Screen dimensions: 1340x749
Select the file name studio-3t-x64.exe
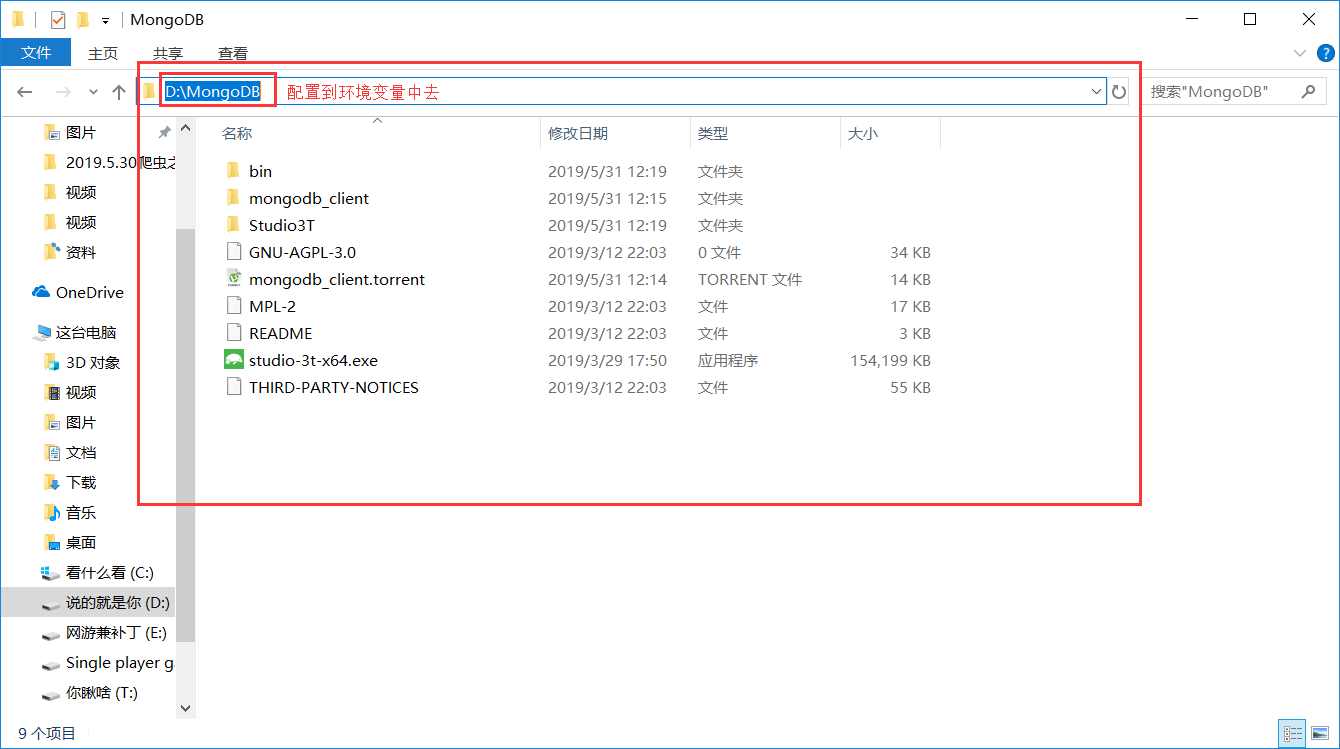[313, 360]
